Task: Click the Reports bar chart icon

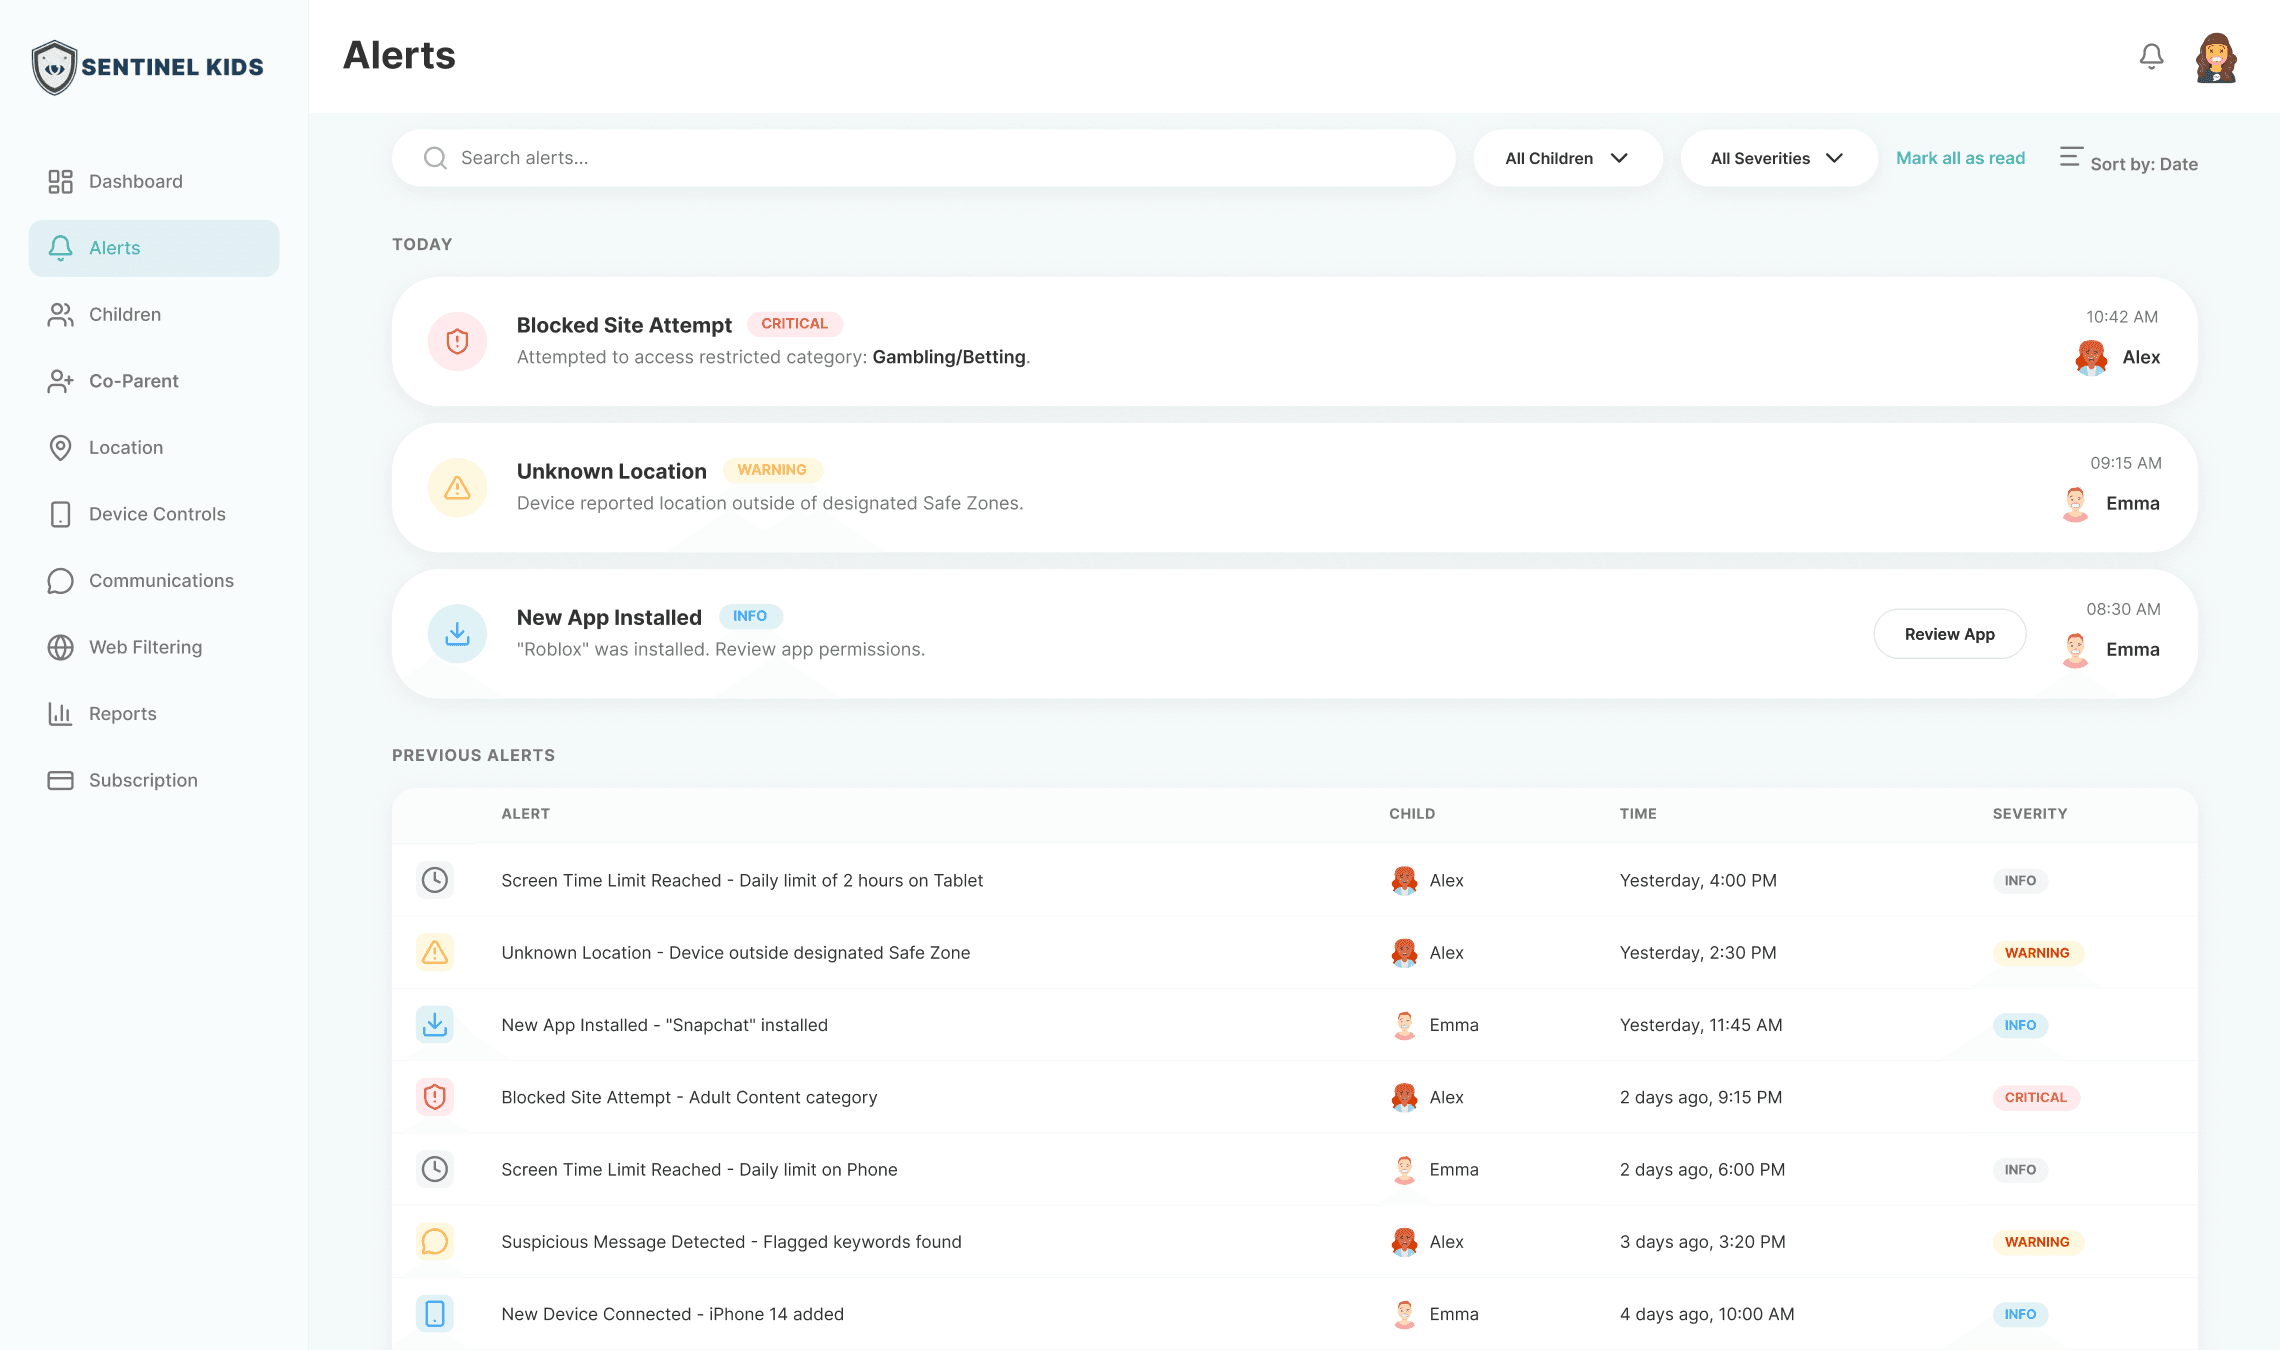Action: pyautogui.click(x=60, y=714)
